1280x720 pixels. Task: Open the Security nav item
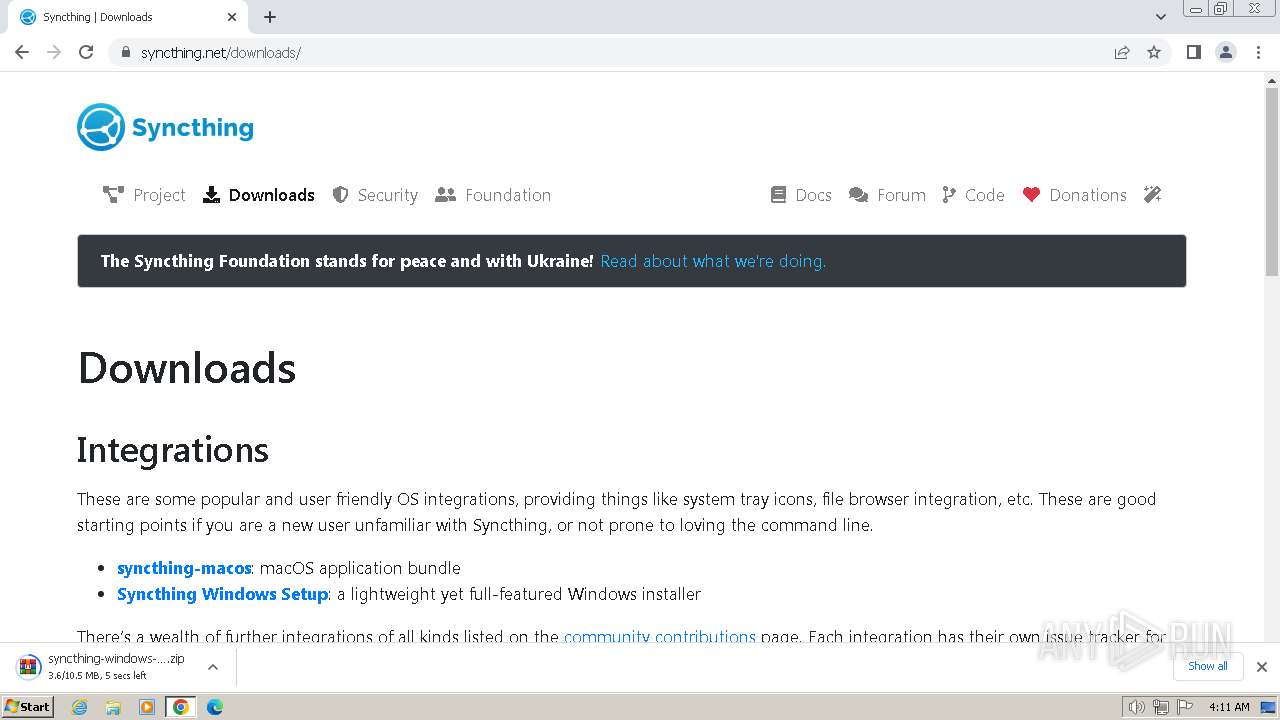point(375,195)
